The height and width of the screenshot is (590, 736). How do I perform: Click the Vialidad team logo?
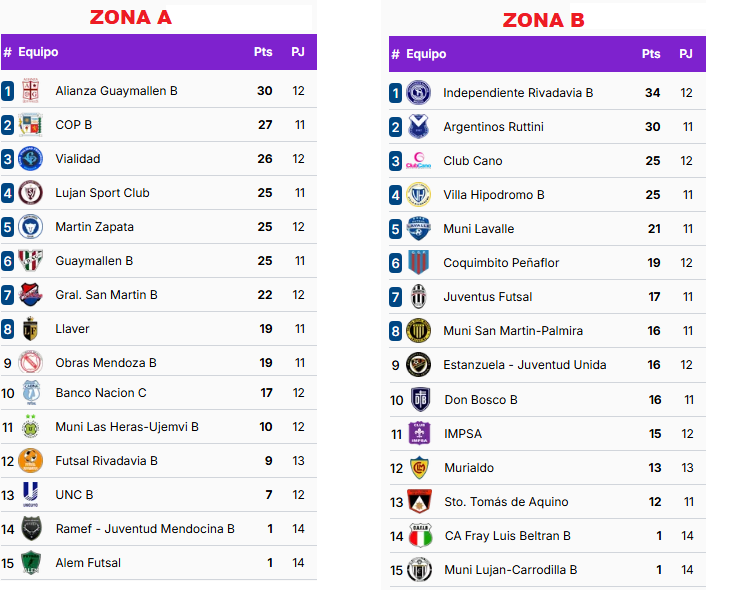pos(31,159)
